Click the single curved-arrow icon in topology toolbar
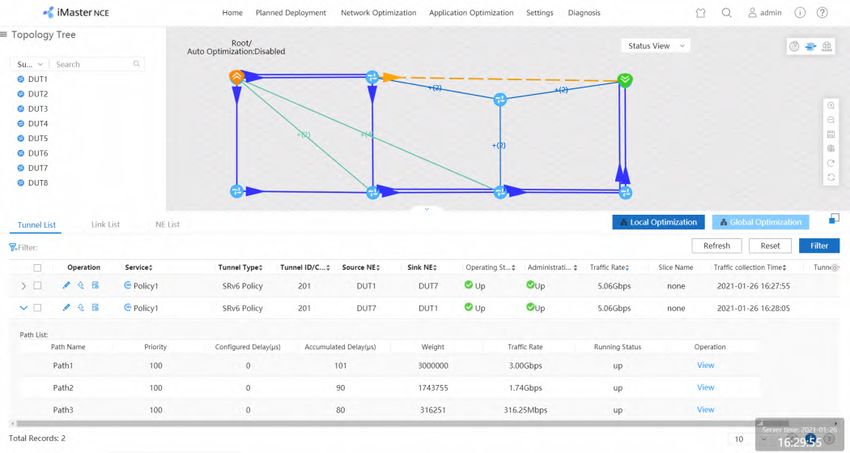Viewport: 850px width, 453px height. pos(830,163)
